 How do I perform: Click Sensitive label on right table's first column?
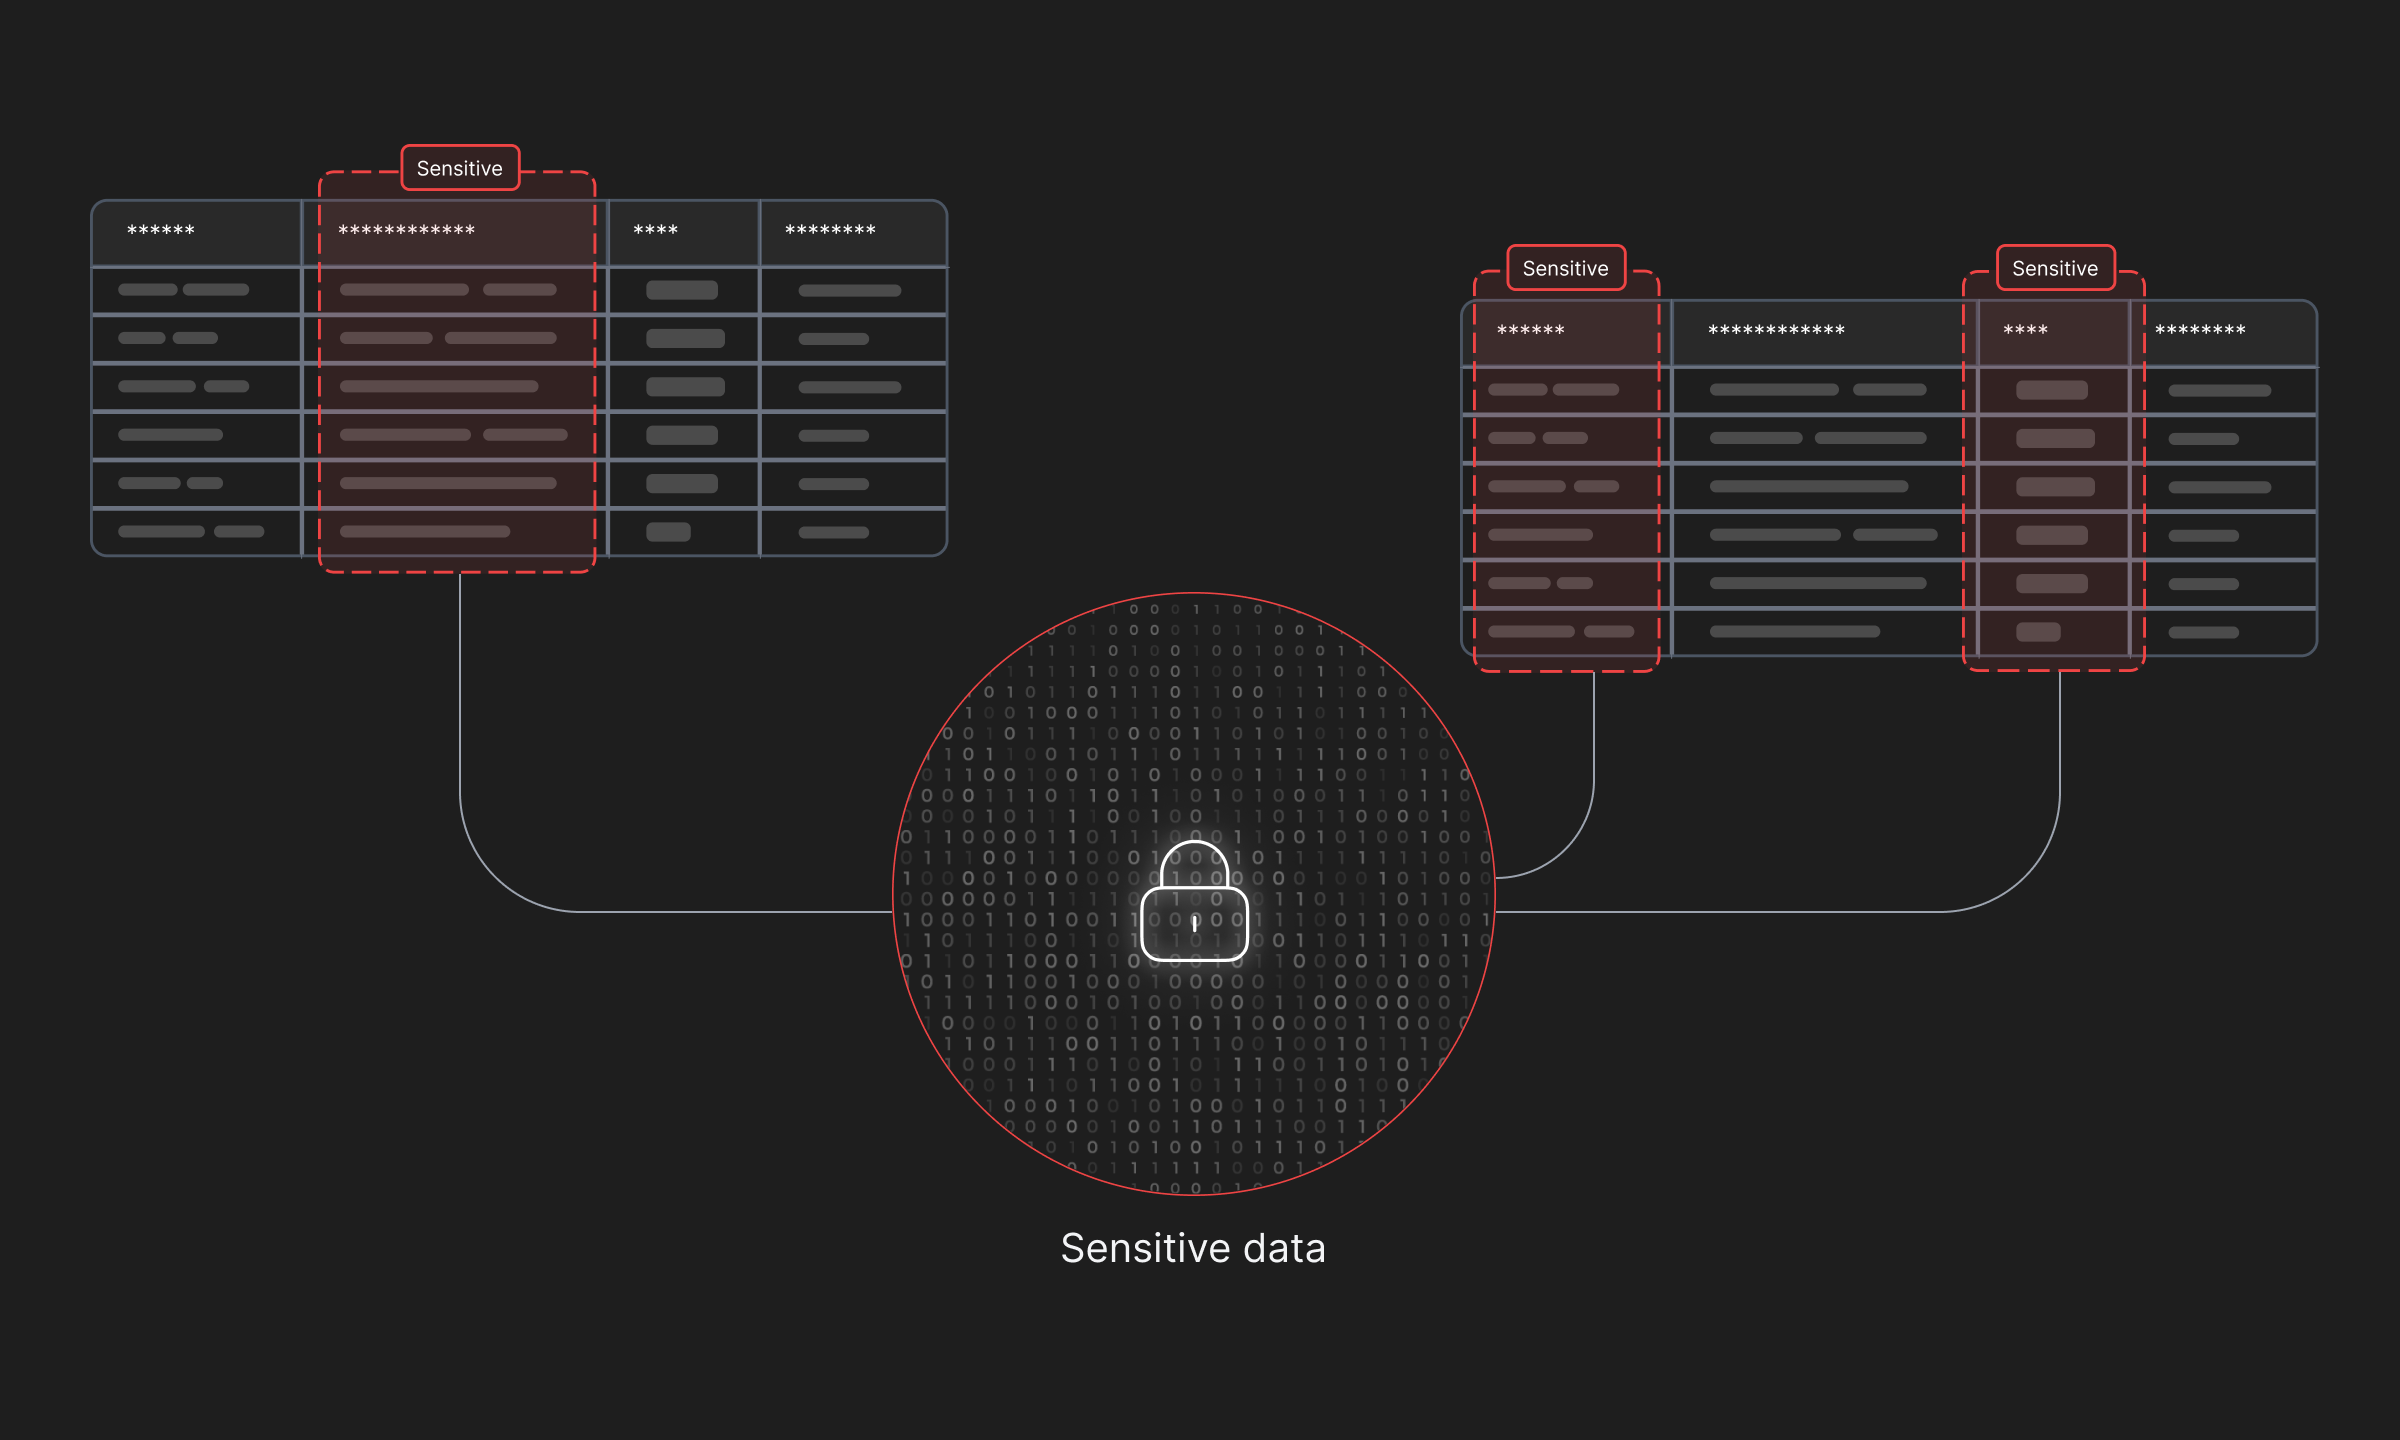1565,268
